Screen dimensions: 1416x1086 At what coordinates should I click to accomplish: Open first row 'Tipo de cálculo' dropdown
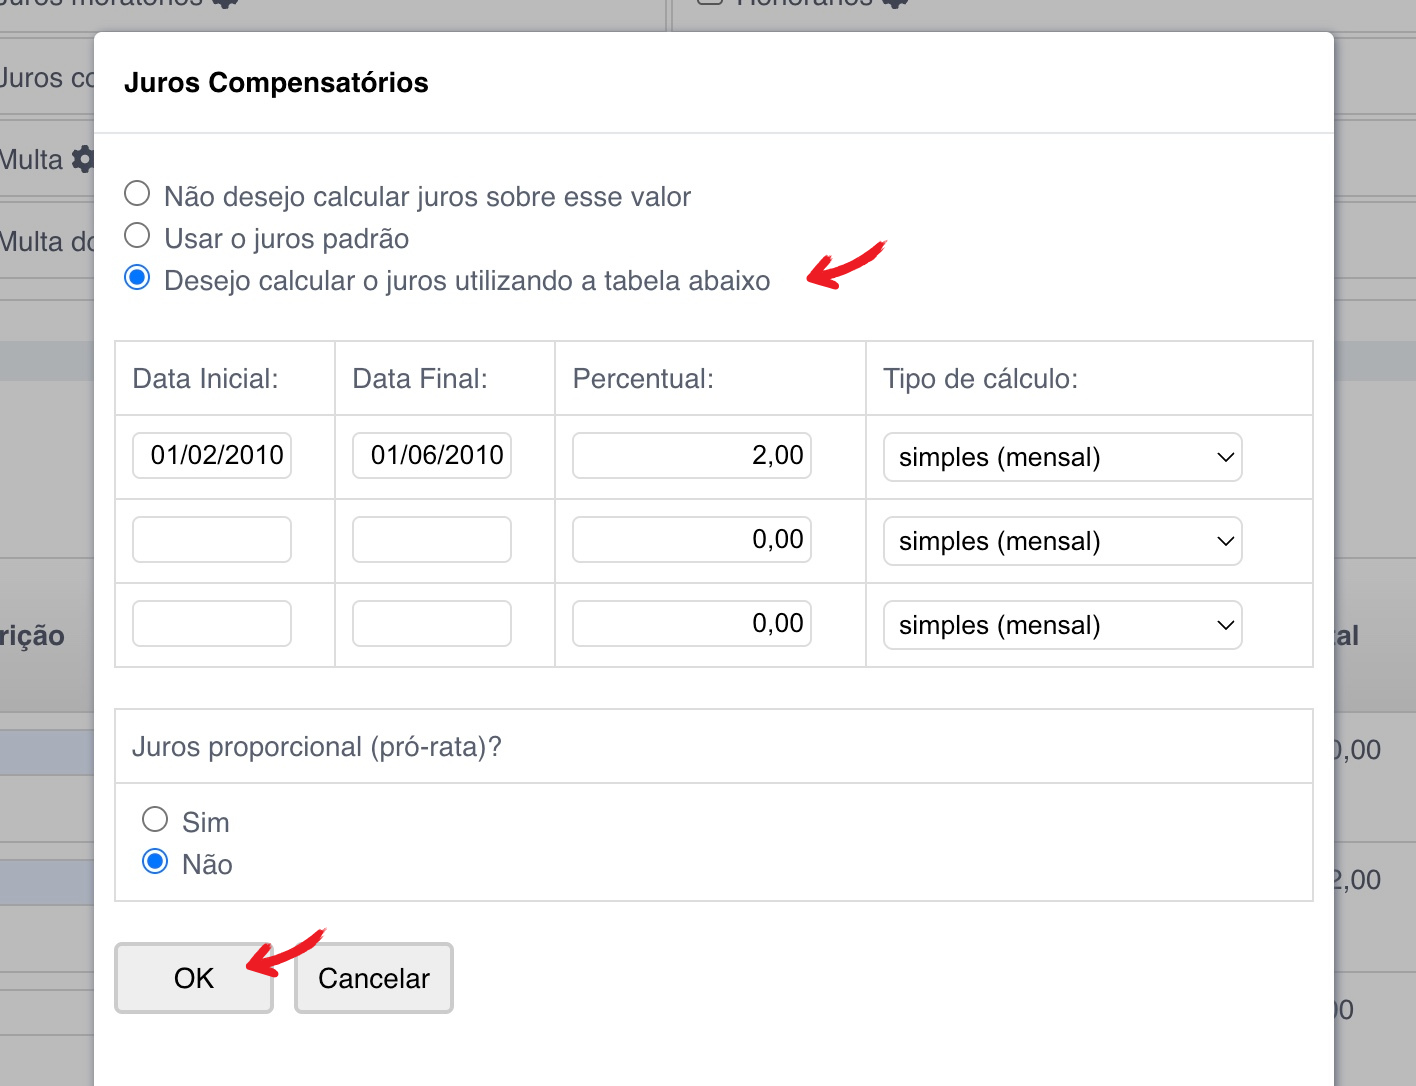1062,457
